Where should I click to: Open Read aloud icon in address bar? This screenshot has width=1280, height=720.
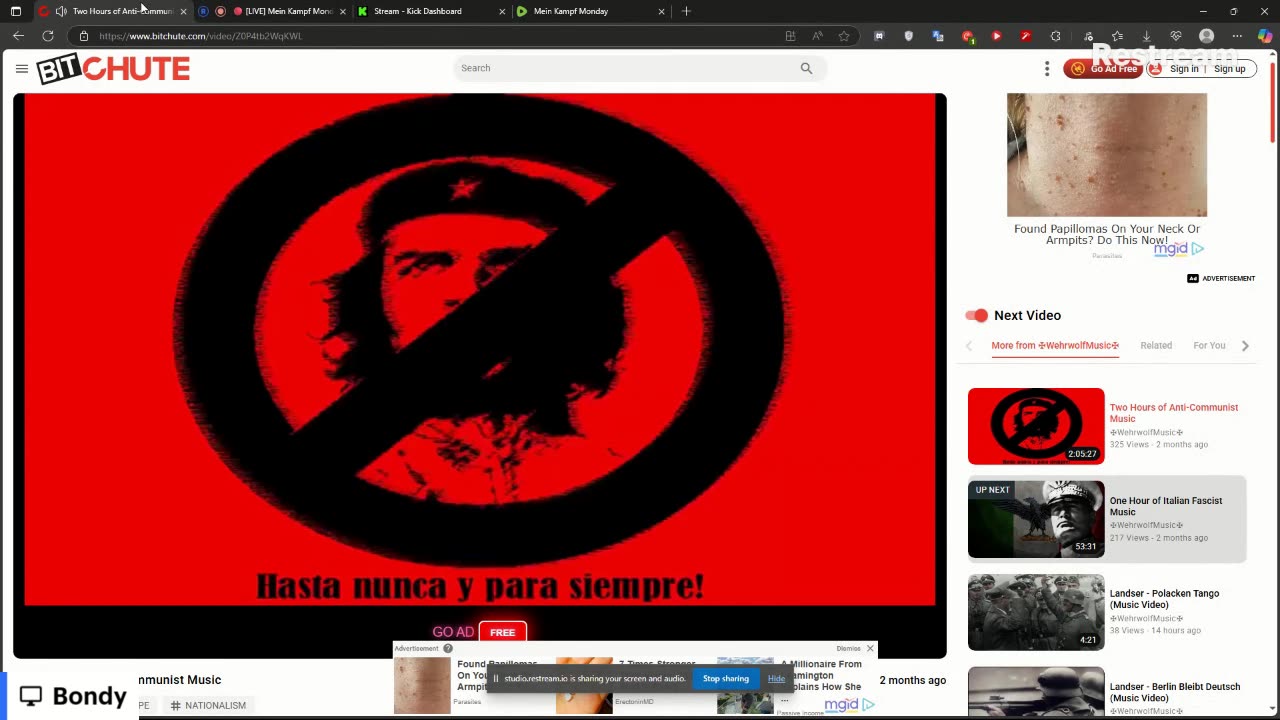[x=817, y=36]
